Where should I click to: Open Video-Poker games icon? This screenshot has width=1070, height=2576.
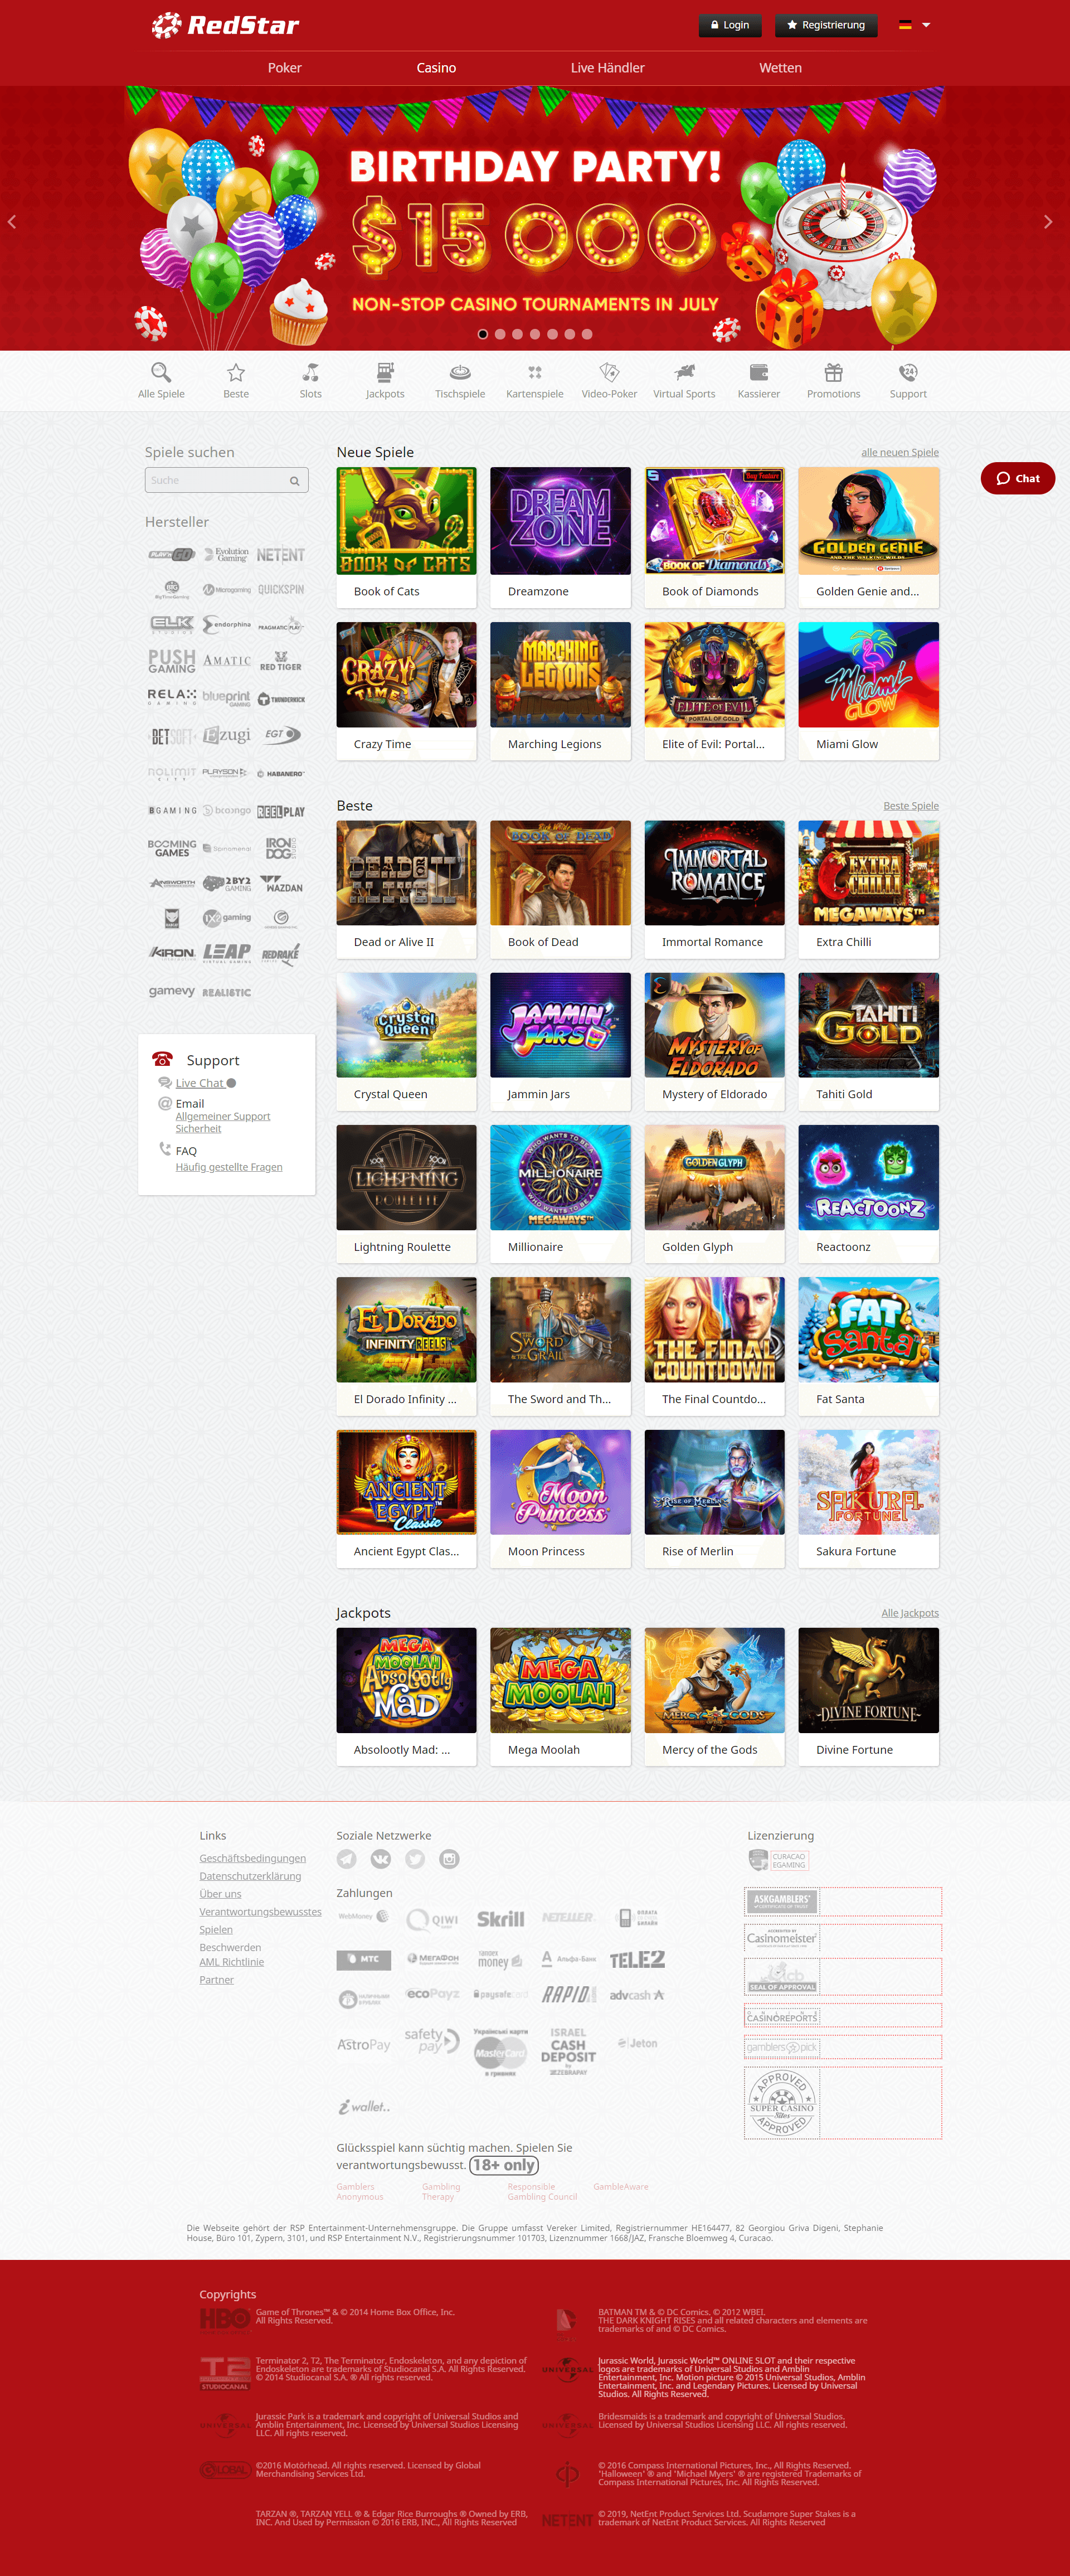[x=609, y=373]
